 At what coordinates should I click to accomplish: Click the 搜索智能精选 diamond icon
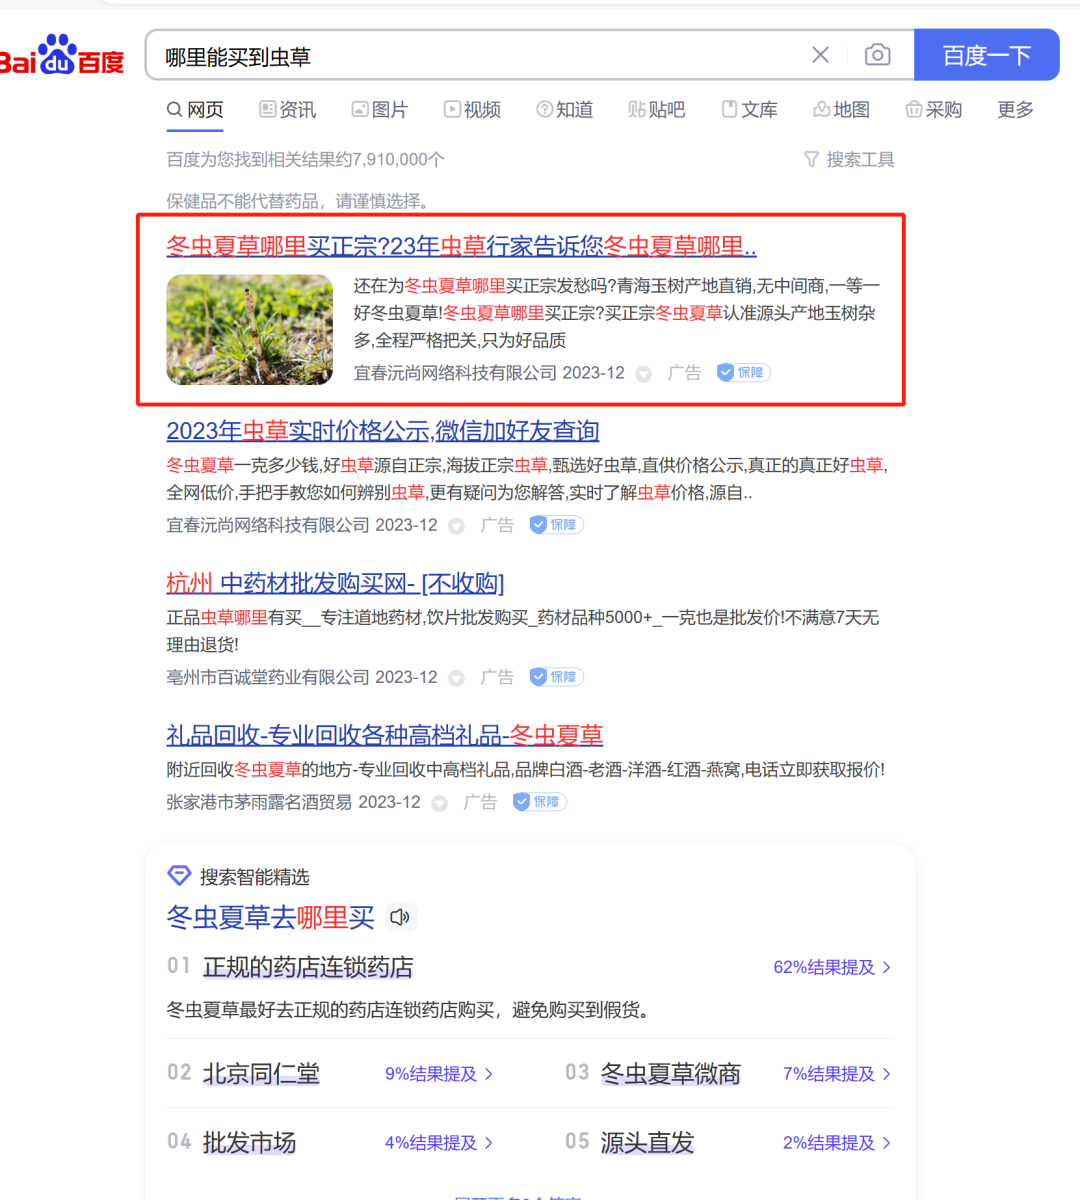(x=179, y=876)
